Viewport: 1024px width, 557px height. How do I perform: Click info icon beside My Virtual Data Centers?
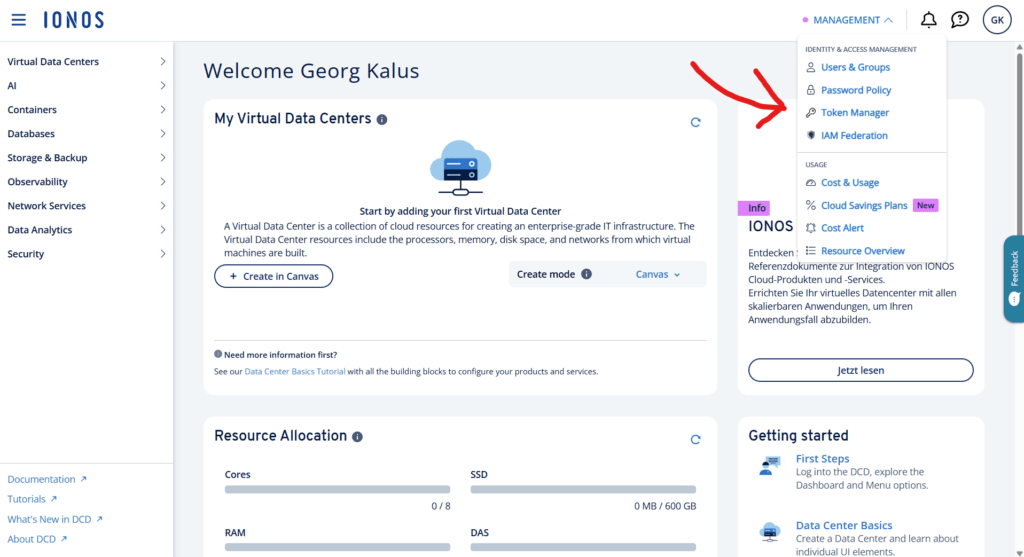pyautogui.click(x=382, y=119)
